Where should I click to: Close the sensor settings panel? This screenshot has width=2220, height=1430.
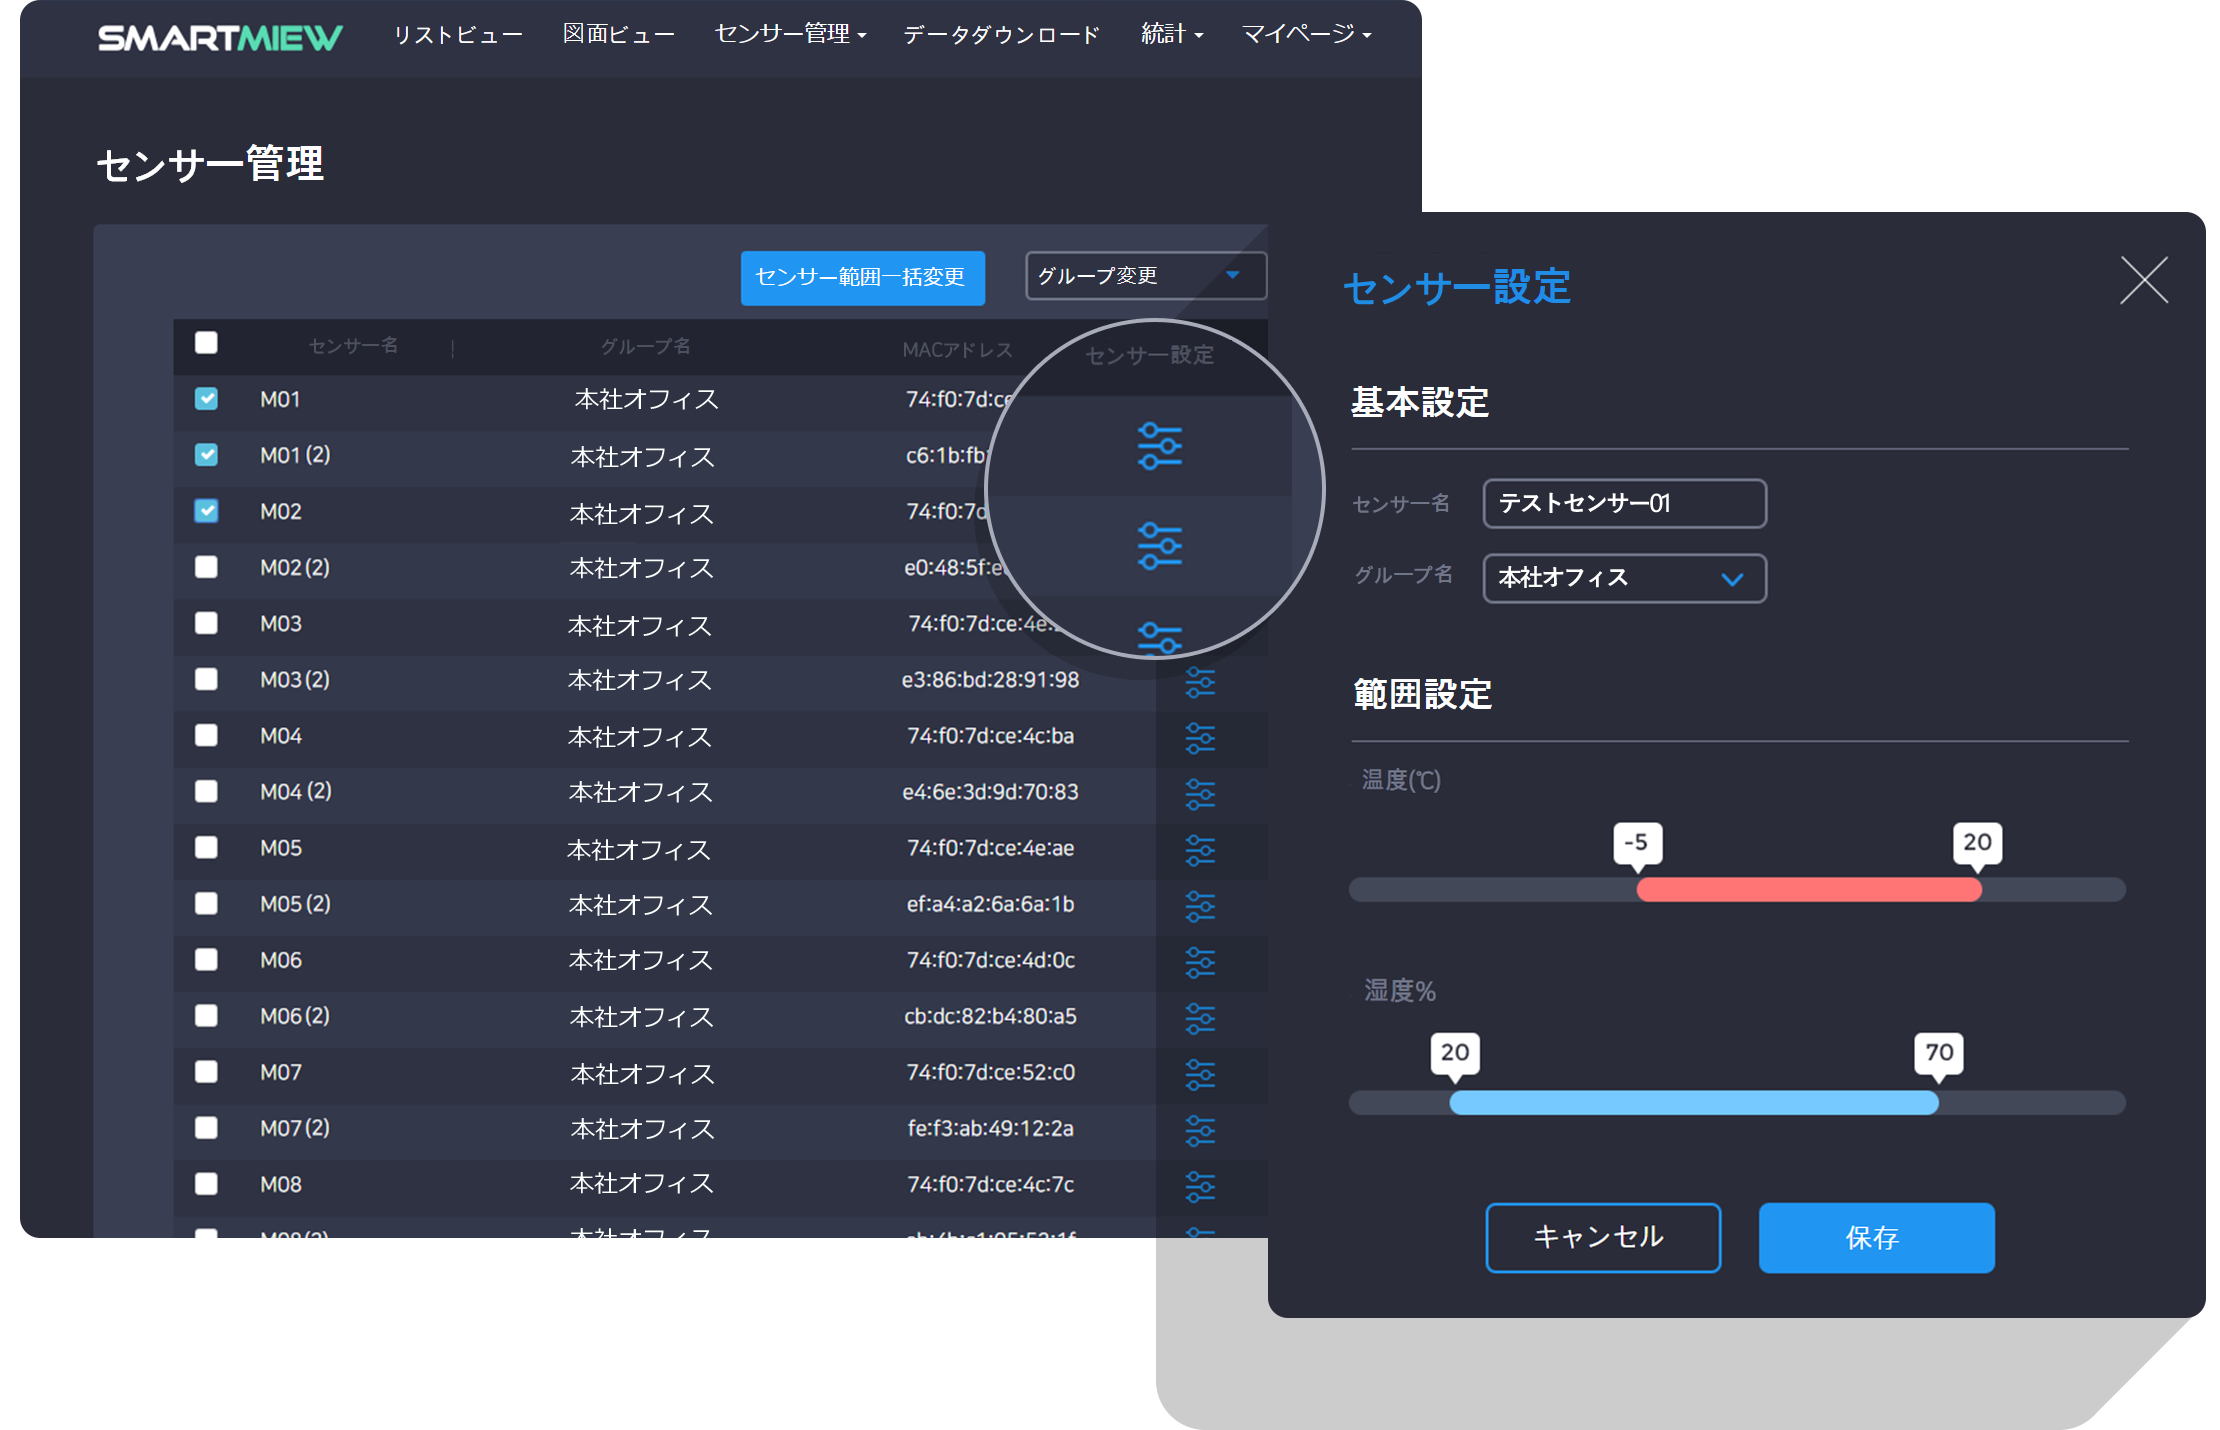coord(2143,280)
